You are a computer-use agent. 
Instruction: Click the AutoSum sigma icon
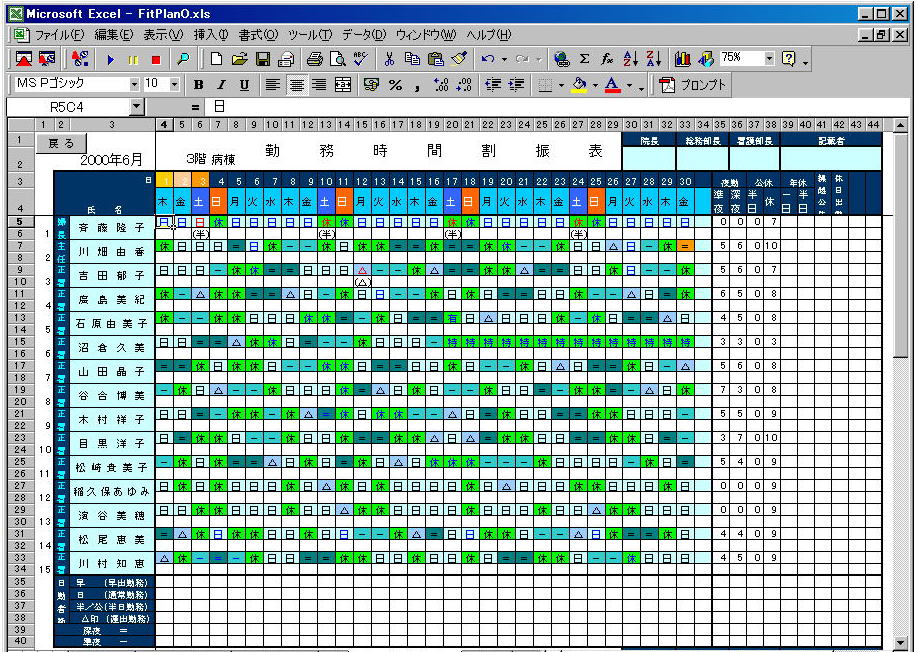click(x=584, y=60)
